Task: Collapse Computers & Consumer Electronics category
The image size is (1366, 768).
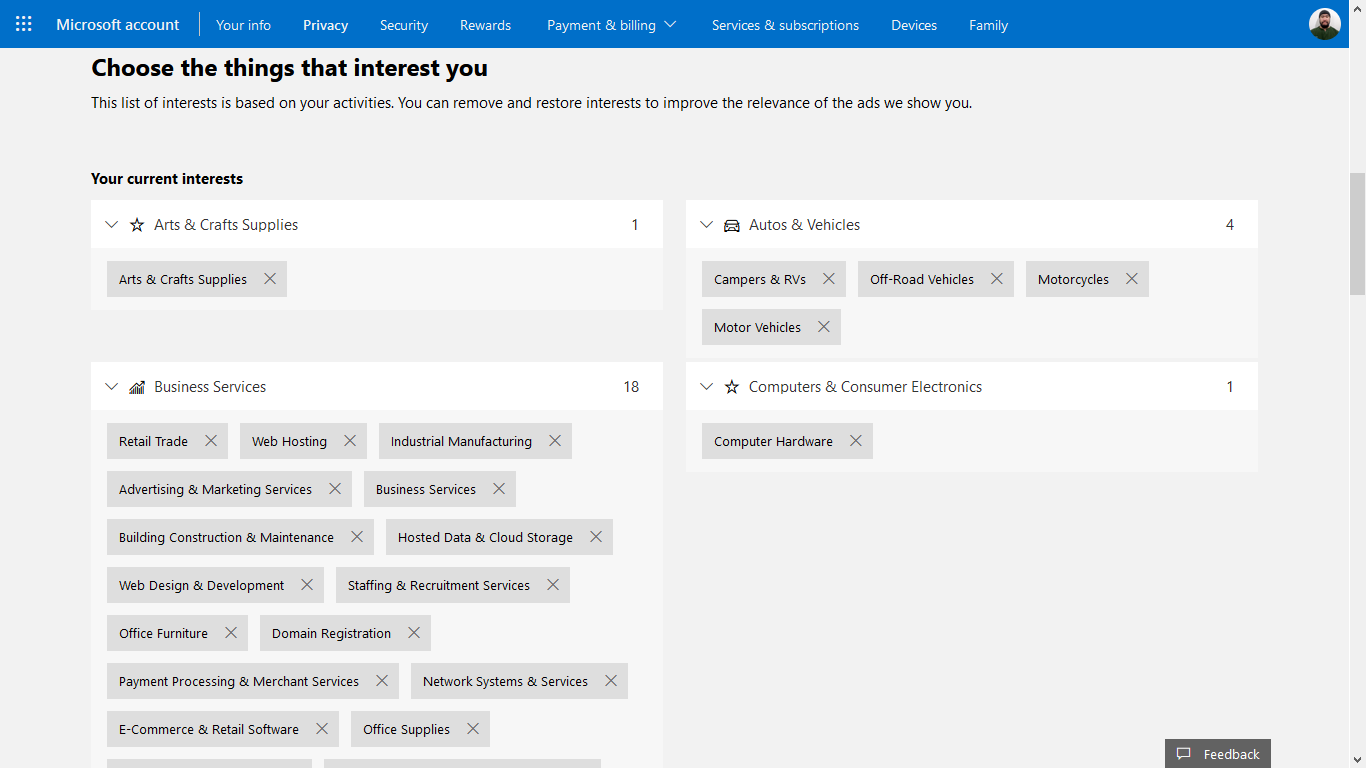Action: 707,387
